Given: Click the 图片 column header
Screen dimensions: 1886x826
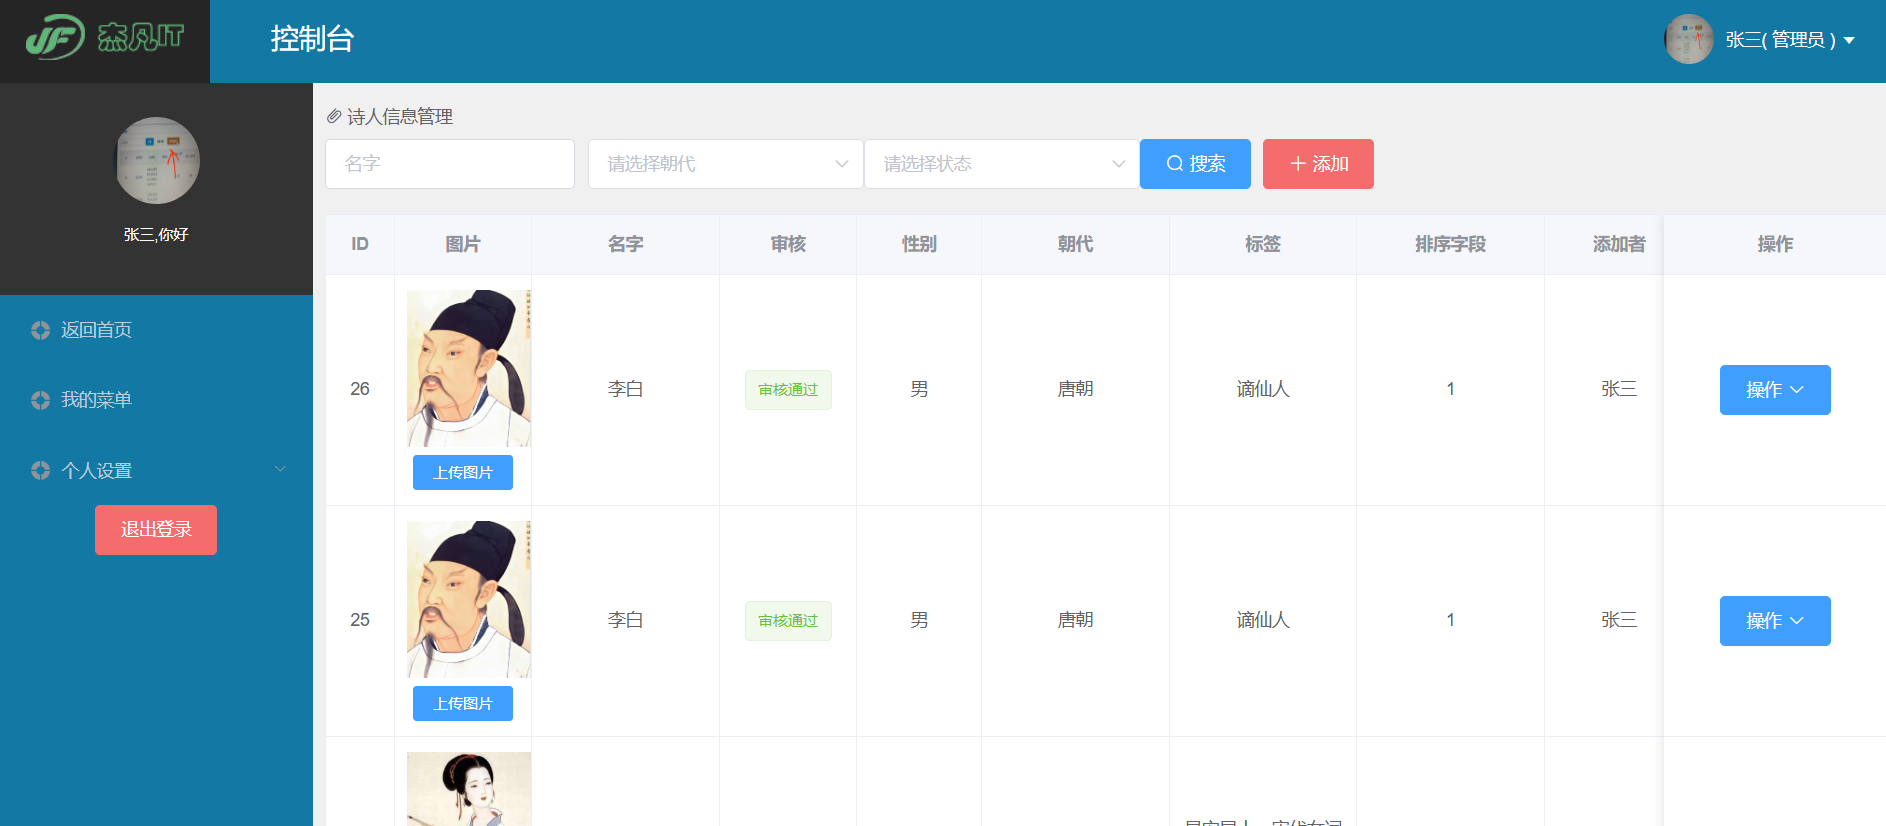Looking at the screenshot, I should [x=463, y=244].
